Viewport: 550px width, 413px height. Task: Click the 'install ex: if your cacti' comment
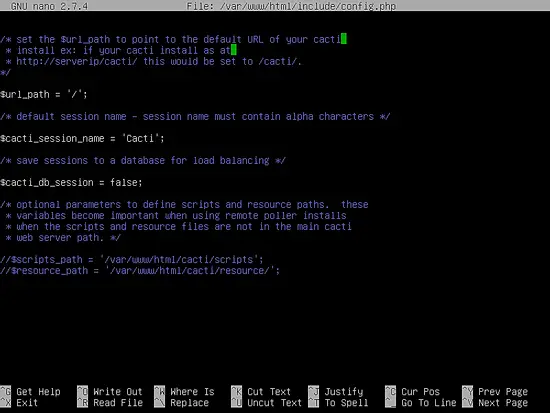coord(118,50)
